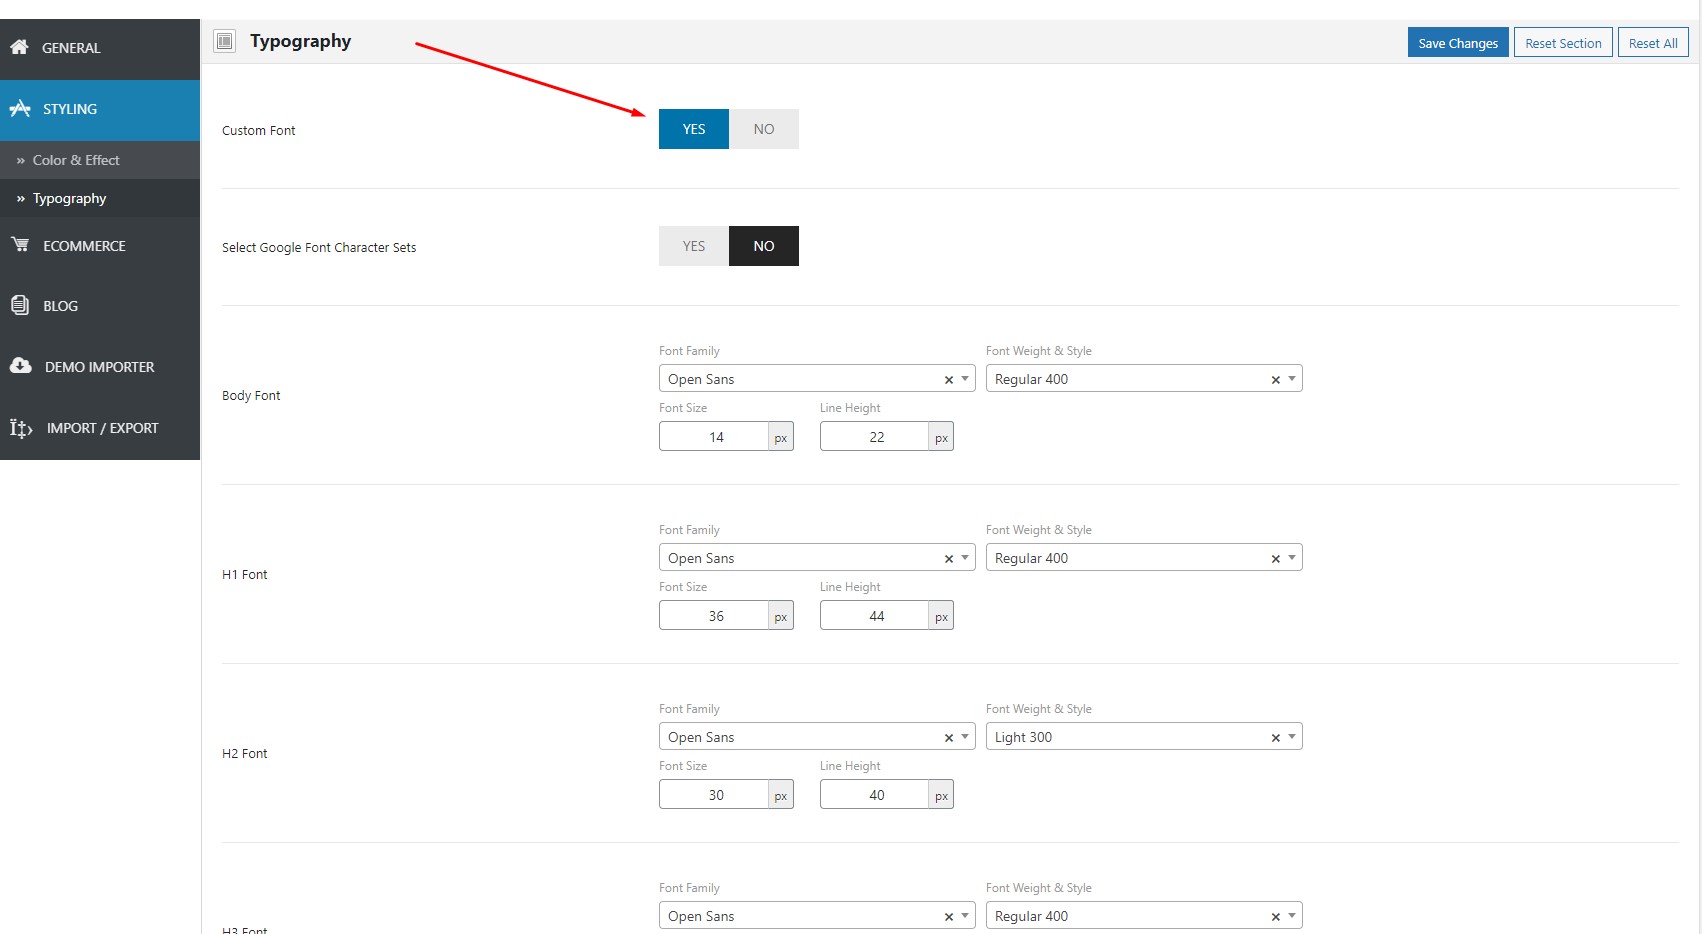Click the Body Font line height field

click(876, 437)
